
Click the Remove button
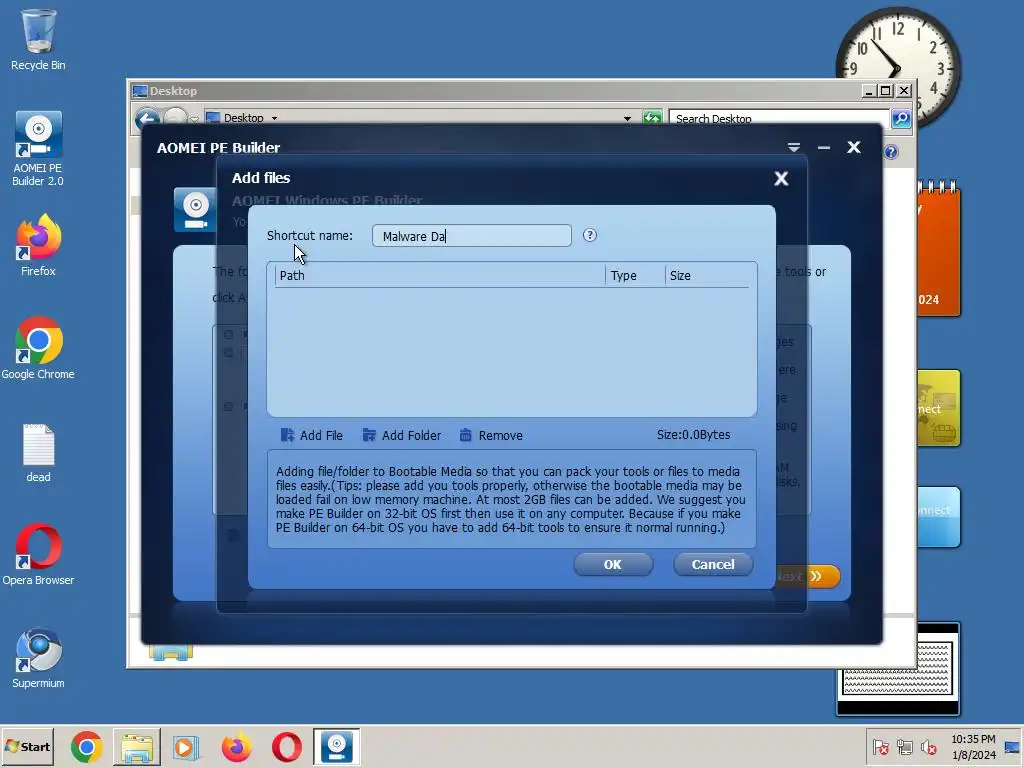pos(490,435)
